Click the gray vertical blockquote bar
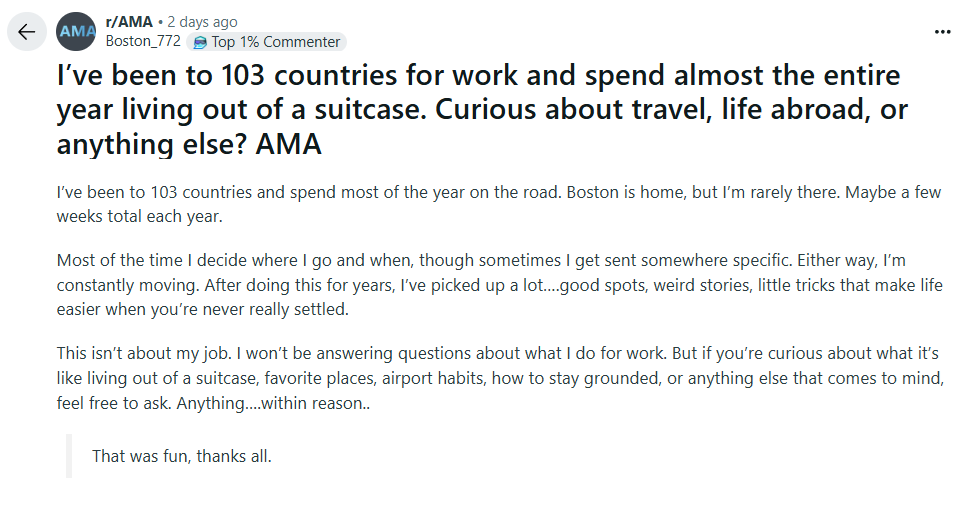This screenshot has height=514, width=973. 69,456
